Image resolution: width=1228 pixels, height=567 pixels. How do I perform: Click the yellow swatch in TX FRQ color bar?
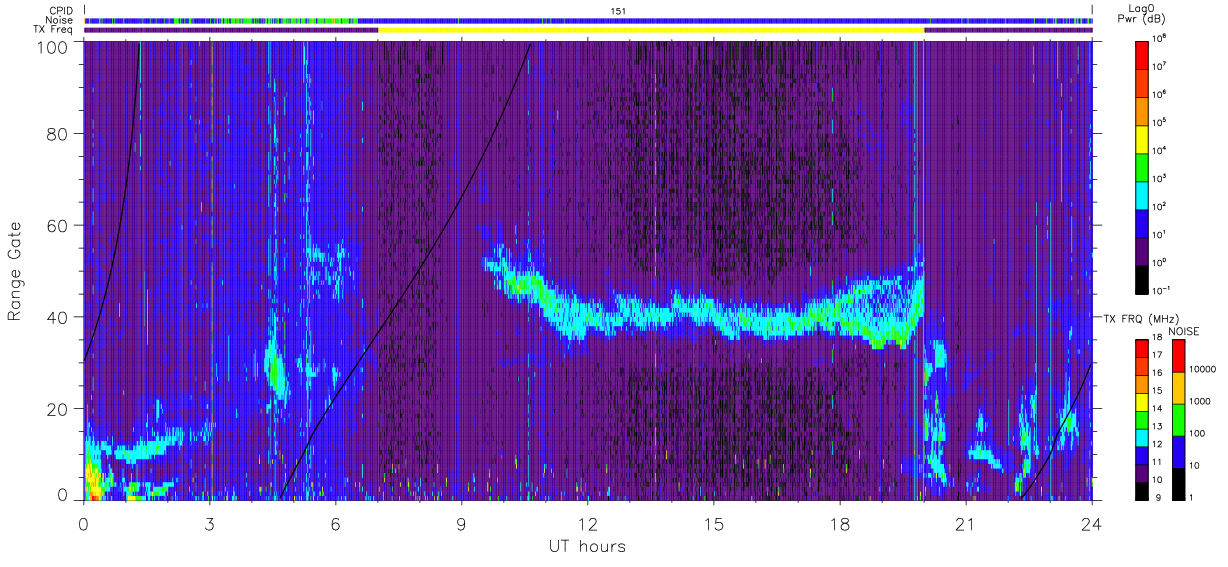point(1142,402)
